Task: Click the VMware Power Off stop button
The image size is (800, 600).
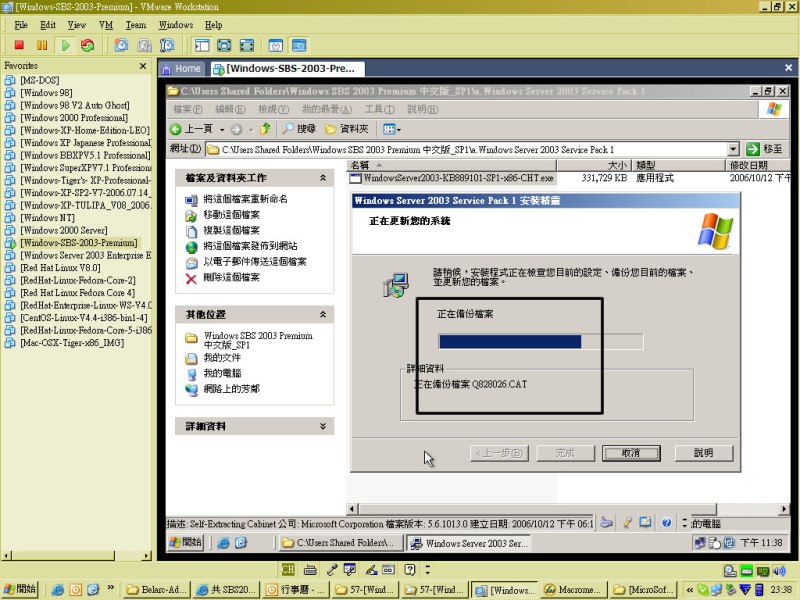Action: pyautogui.click(x=19, y=45)
